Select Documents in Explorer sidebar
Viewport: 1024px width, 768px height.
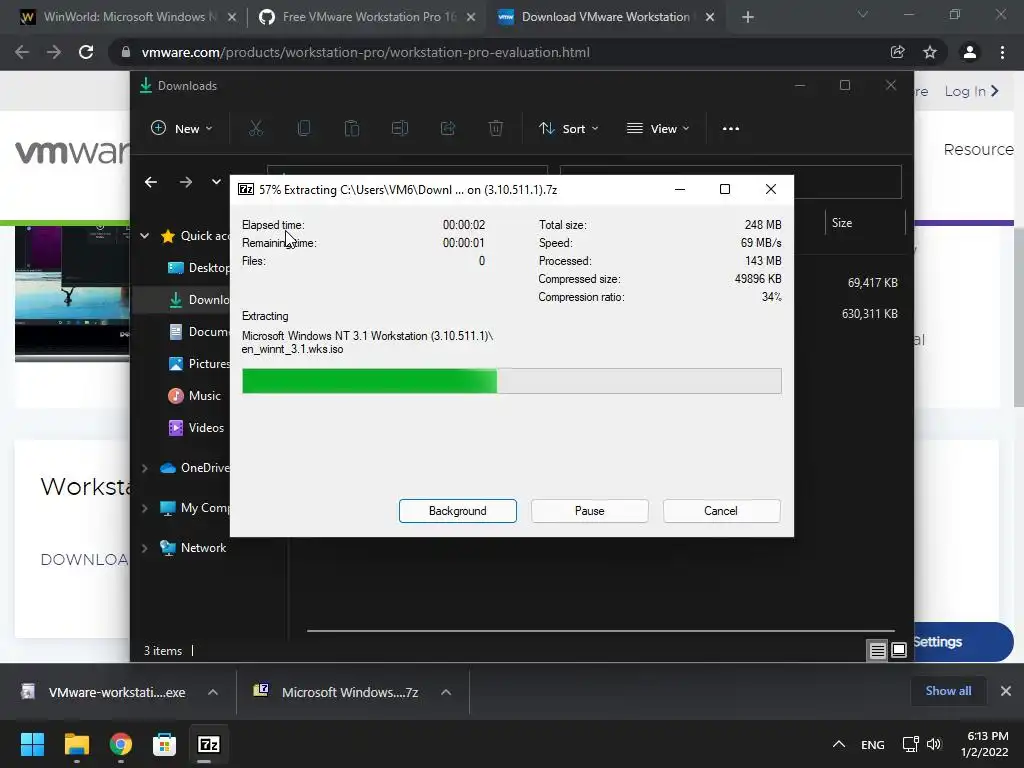pyautogui.click(x=199, y=332)
